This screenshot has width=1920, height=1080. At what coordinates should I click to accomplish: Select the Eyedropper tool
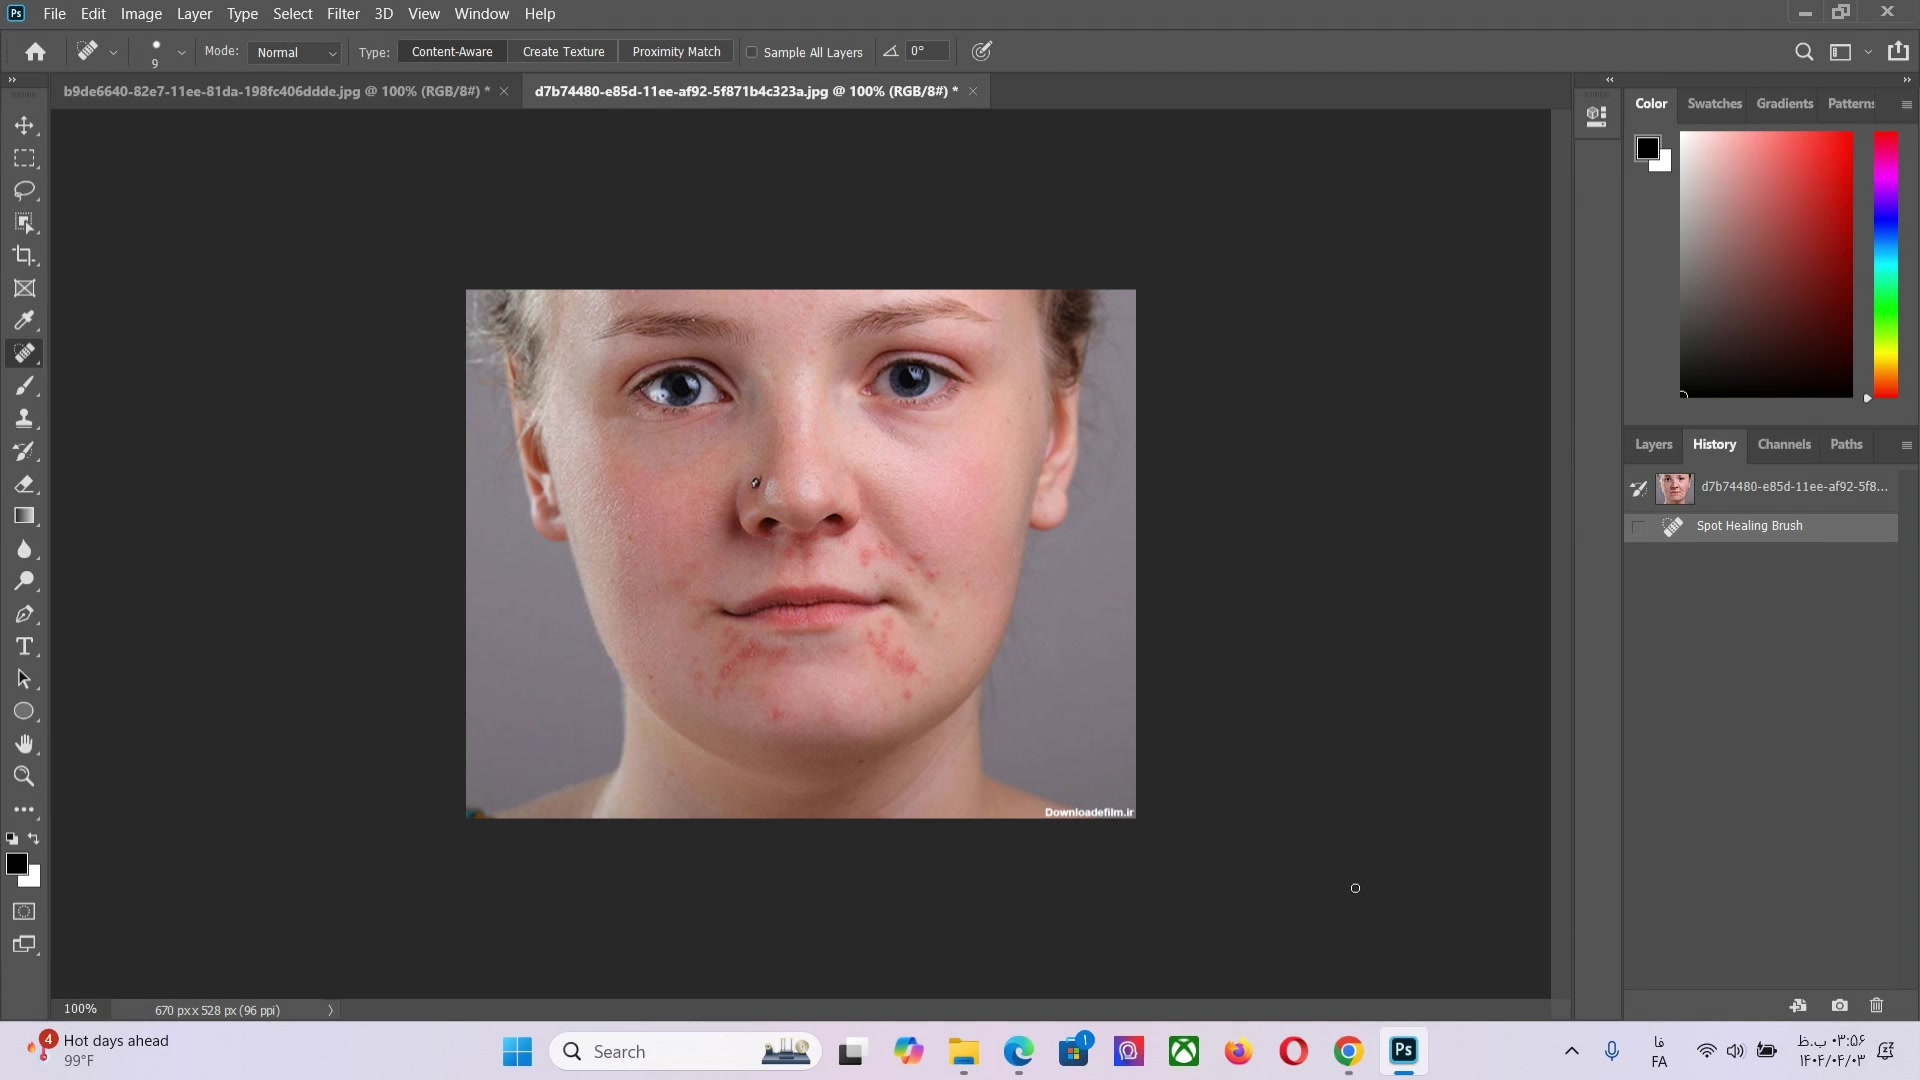click(x=24, y=321)
